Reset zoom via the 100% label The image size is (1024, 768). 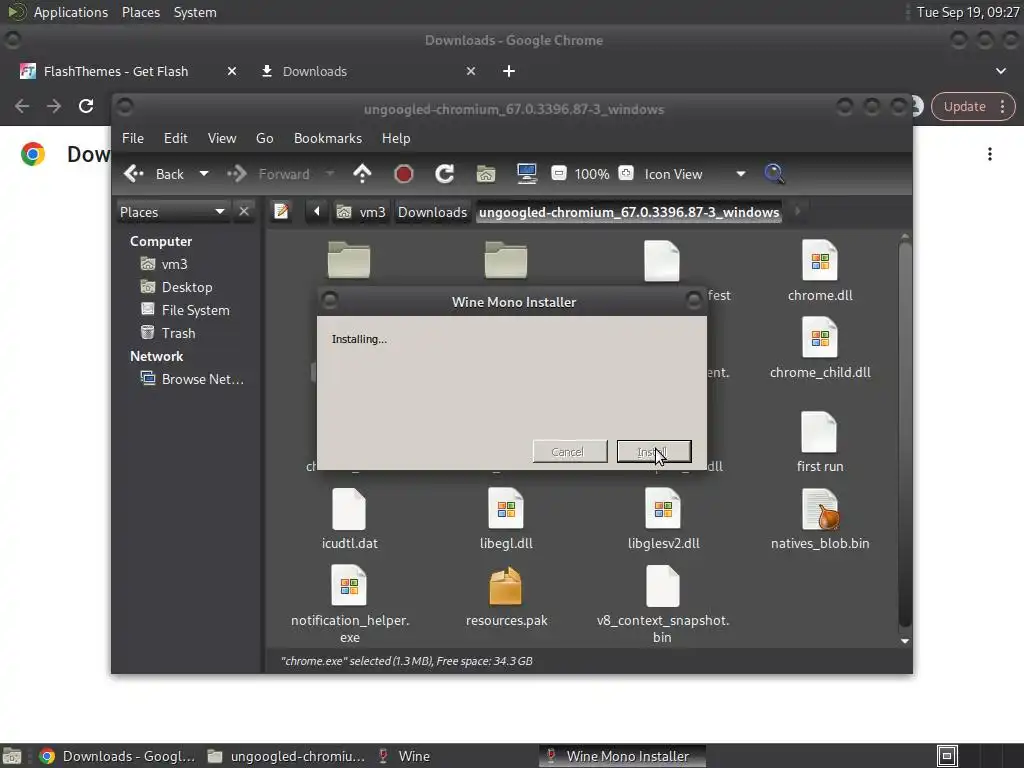tap(592, 174)
